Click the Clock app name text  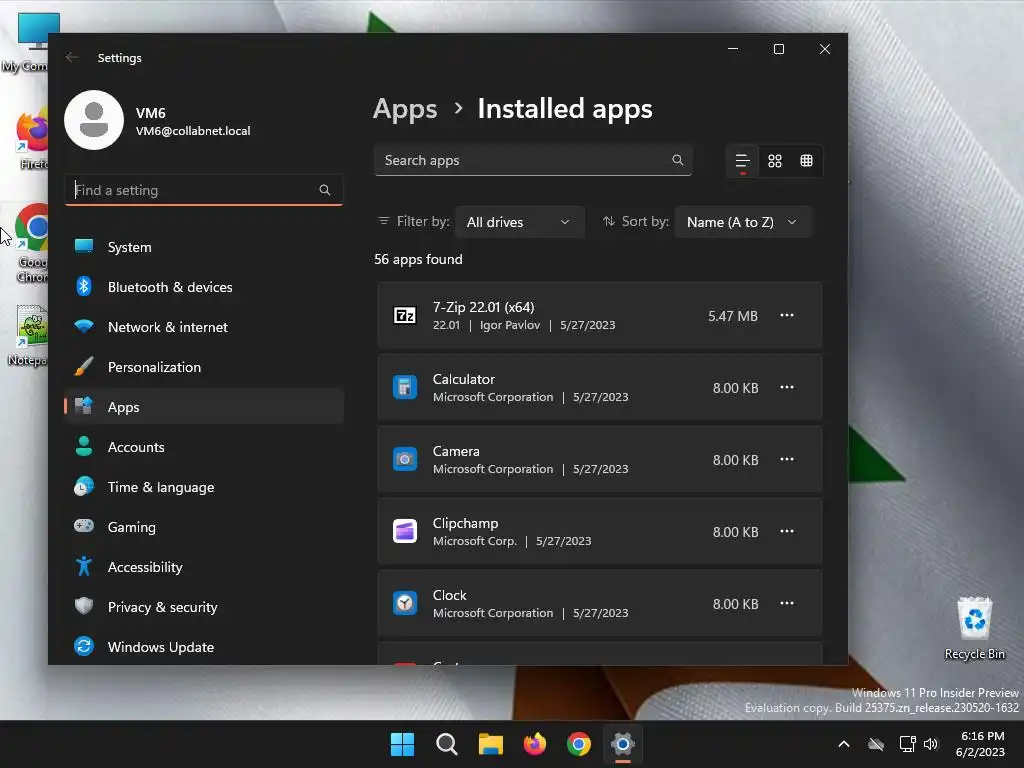tap(449, 595)
